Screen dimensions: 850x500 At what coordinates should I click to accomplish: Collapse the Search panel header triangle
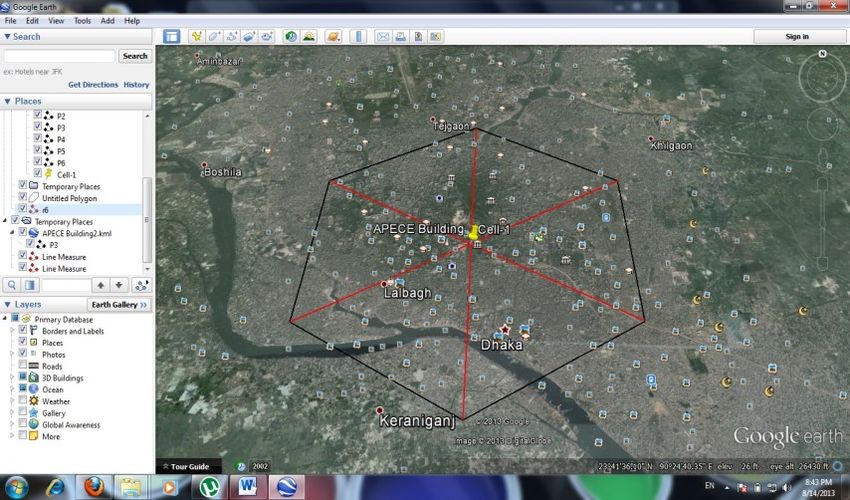coord(7,36)
